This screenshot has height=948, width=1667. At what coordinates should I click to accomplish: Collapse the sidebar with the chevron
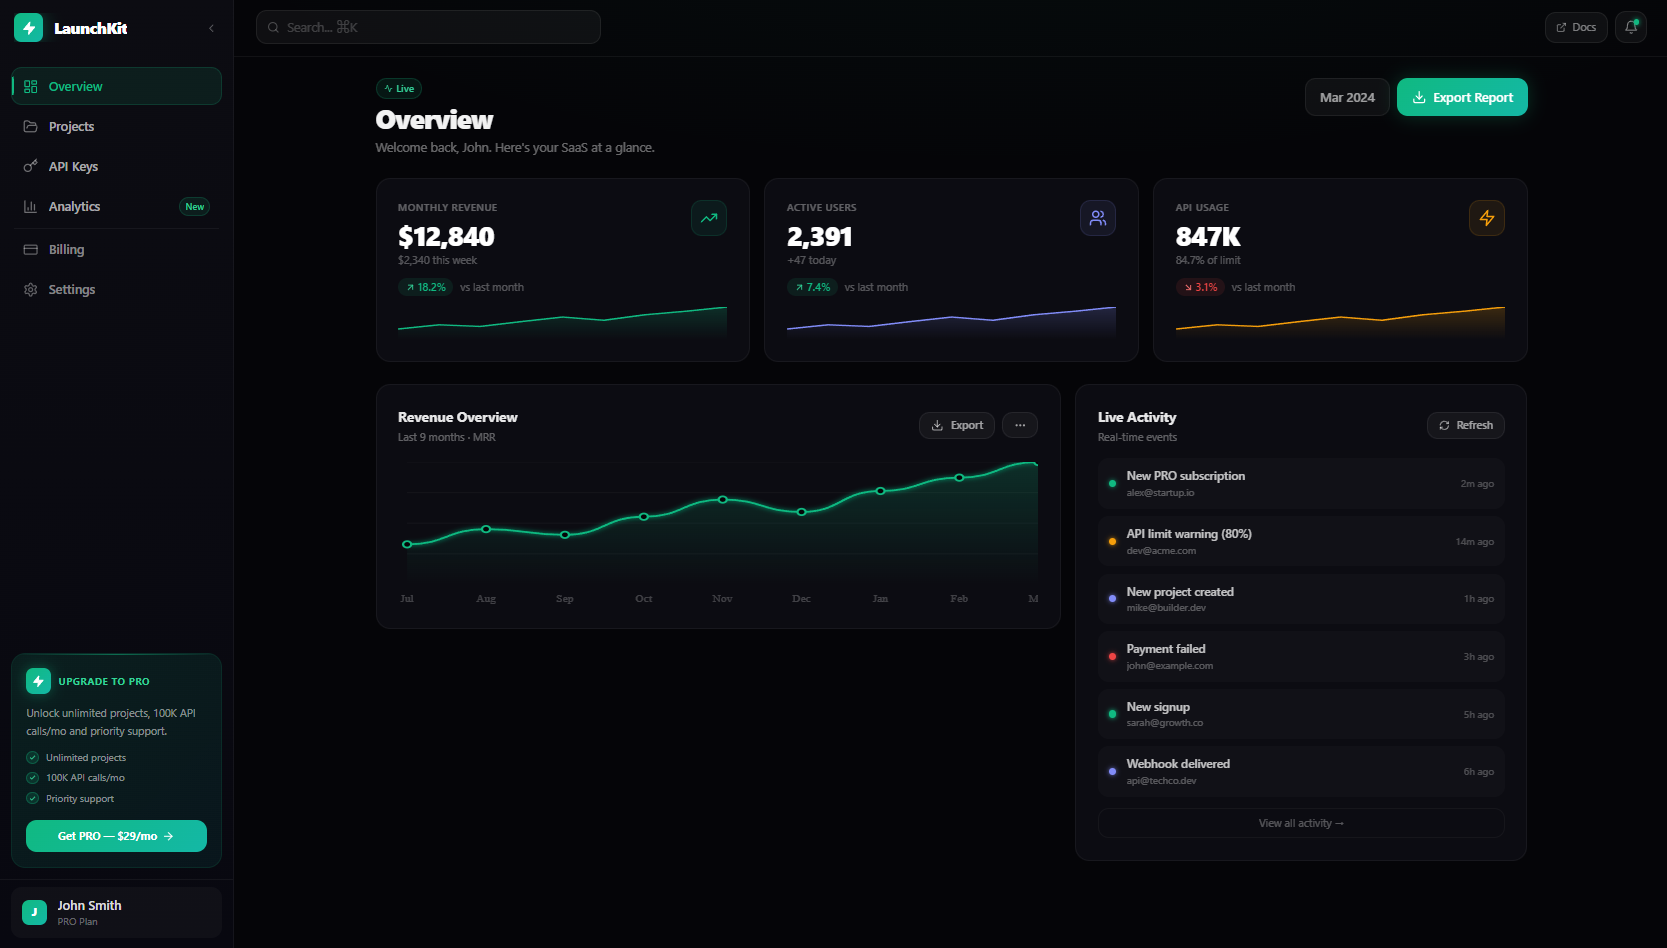click(x=211, y=28)
